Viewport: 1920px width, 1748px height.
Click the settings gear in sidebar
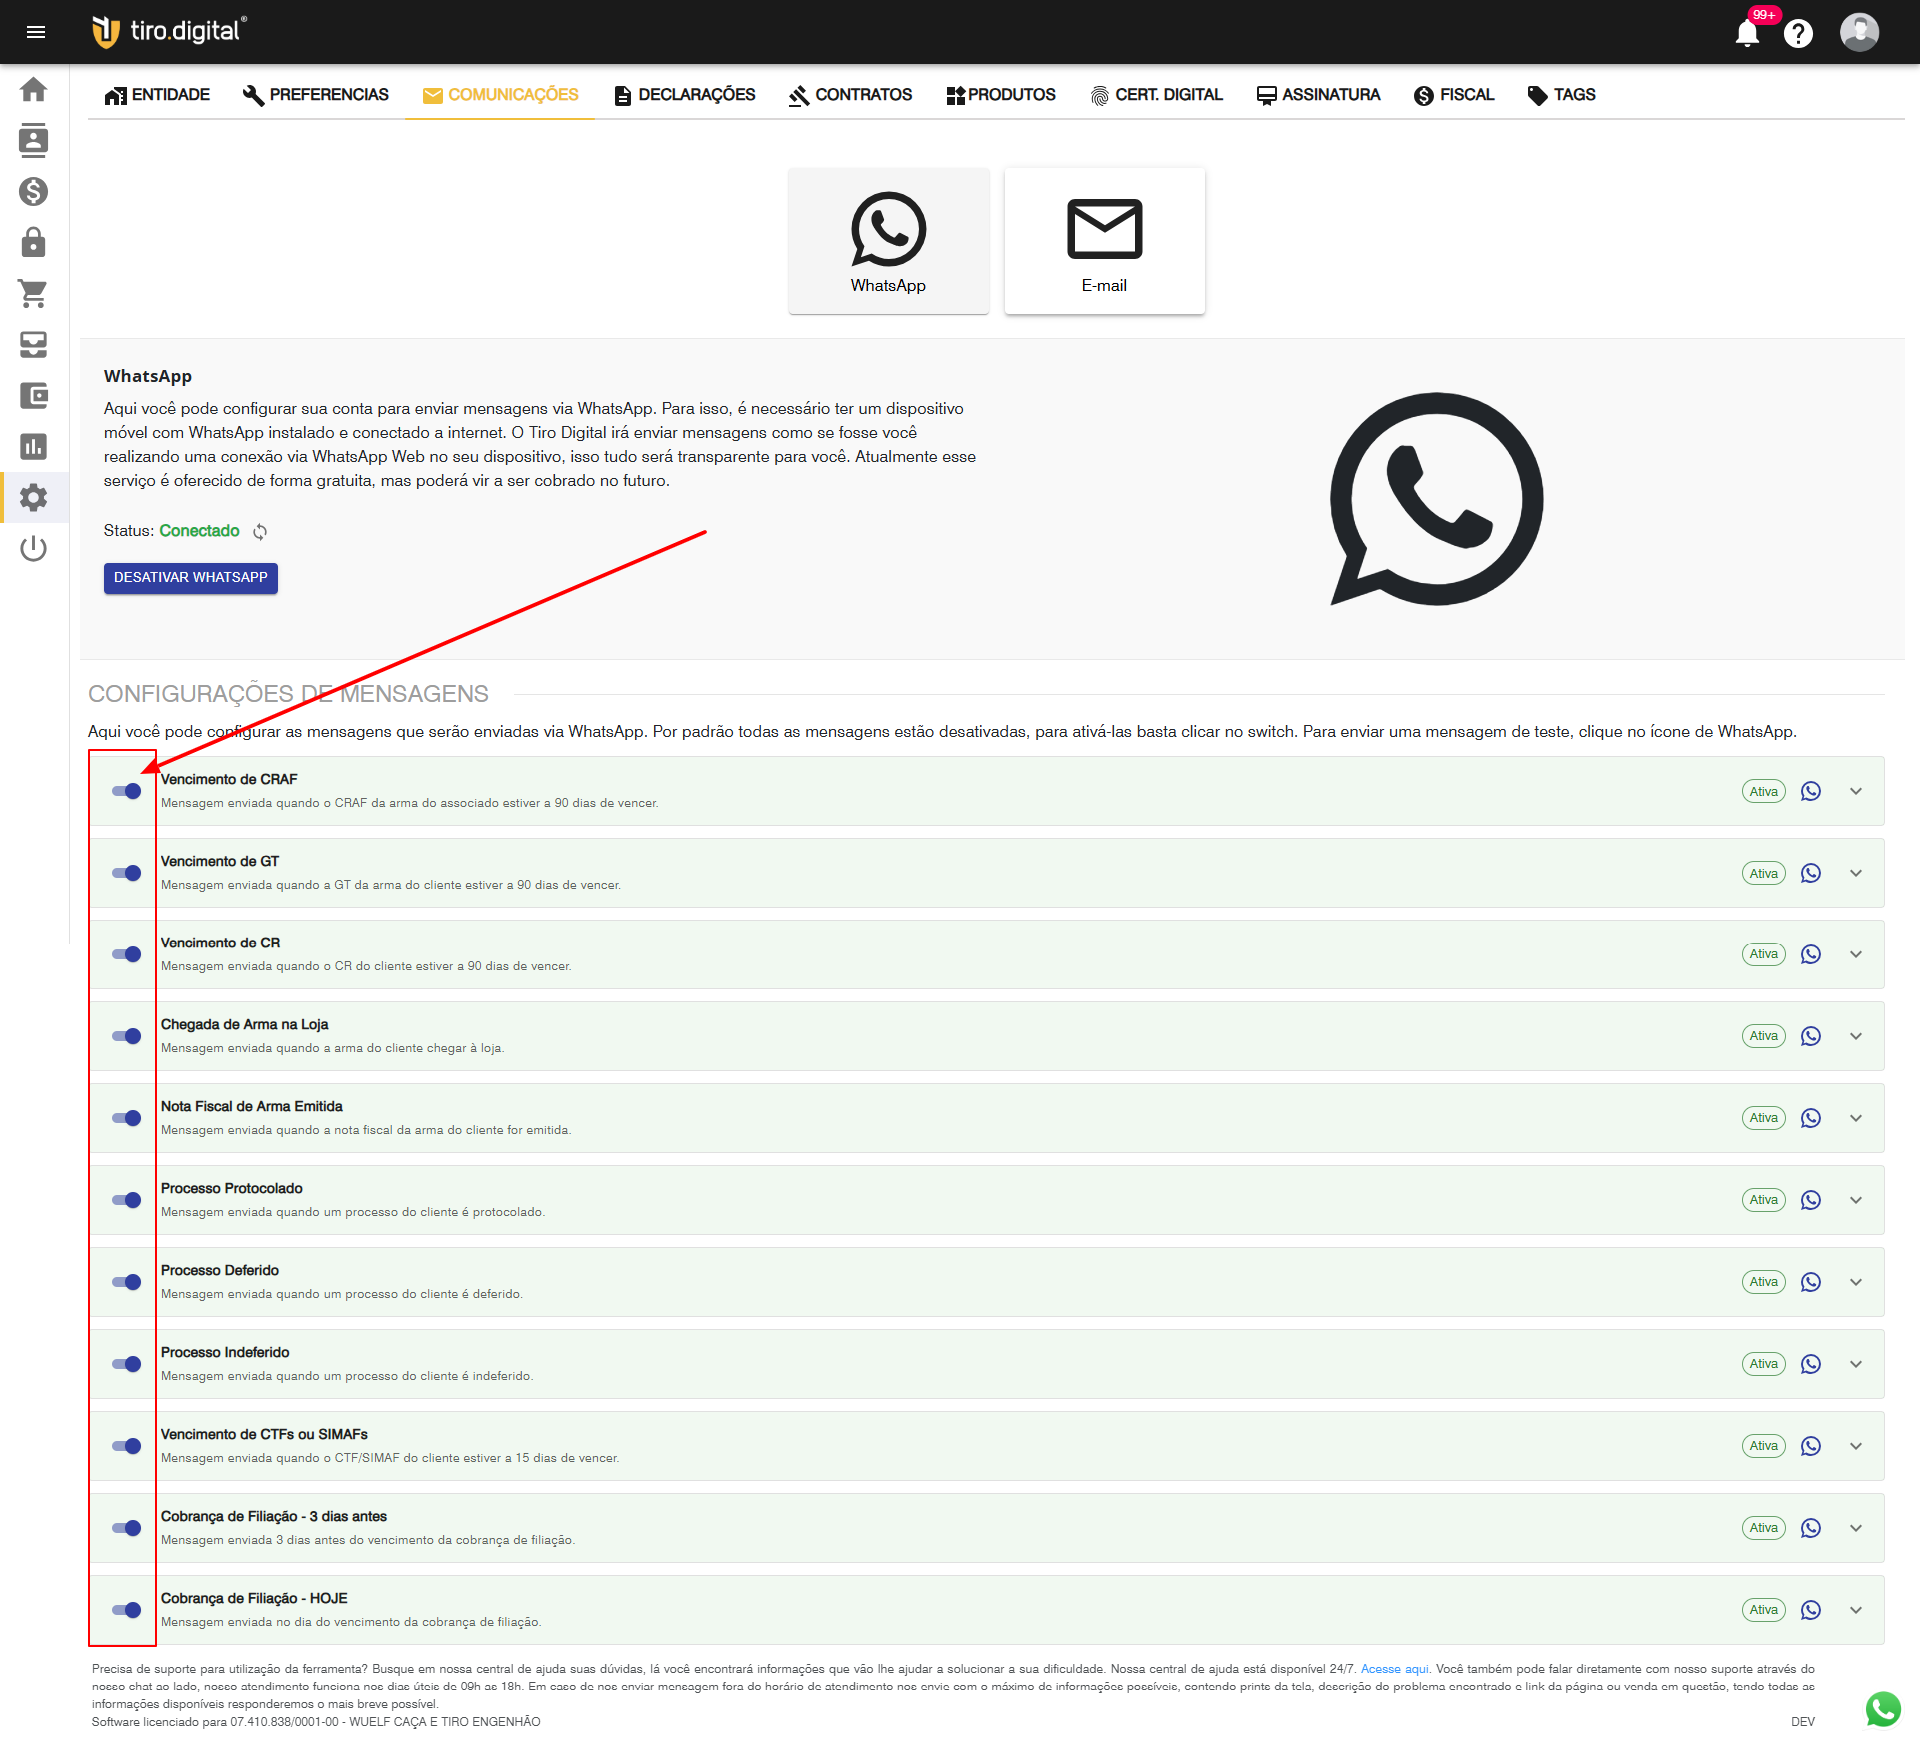point(33,497)
